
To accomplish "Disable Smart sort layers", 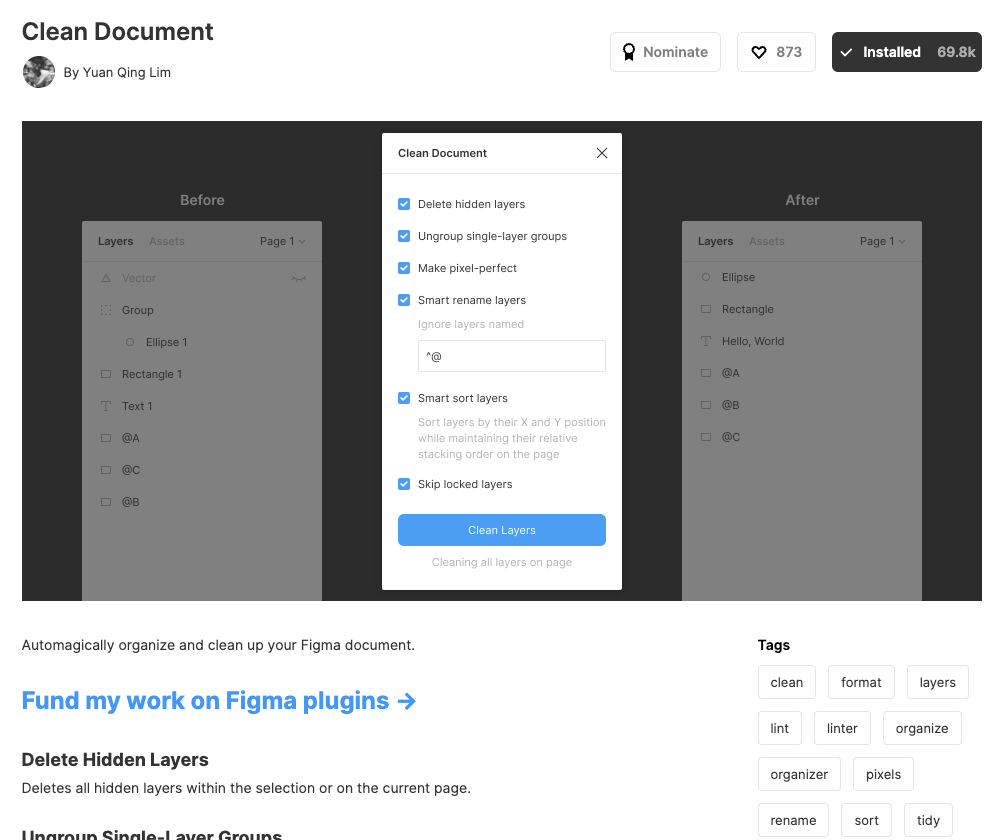I will (x=404, y=398).
